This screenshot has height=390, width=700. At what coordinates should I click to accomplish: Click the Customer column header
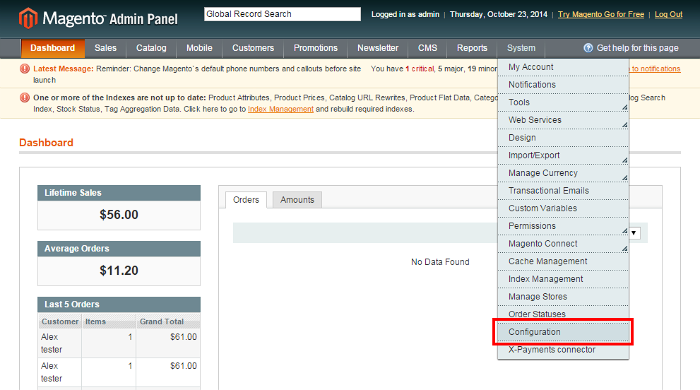[60, 321]
